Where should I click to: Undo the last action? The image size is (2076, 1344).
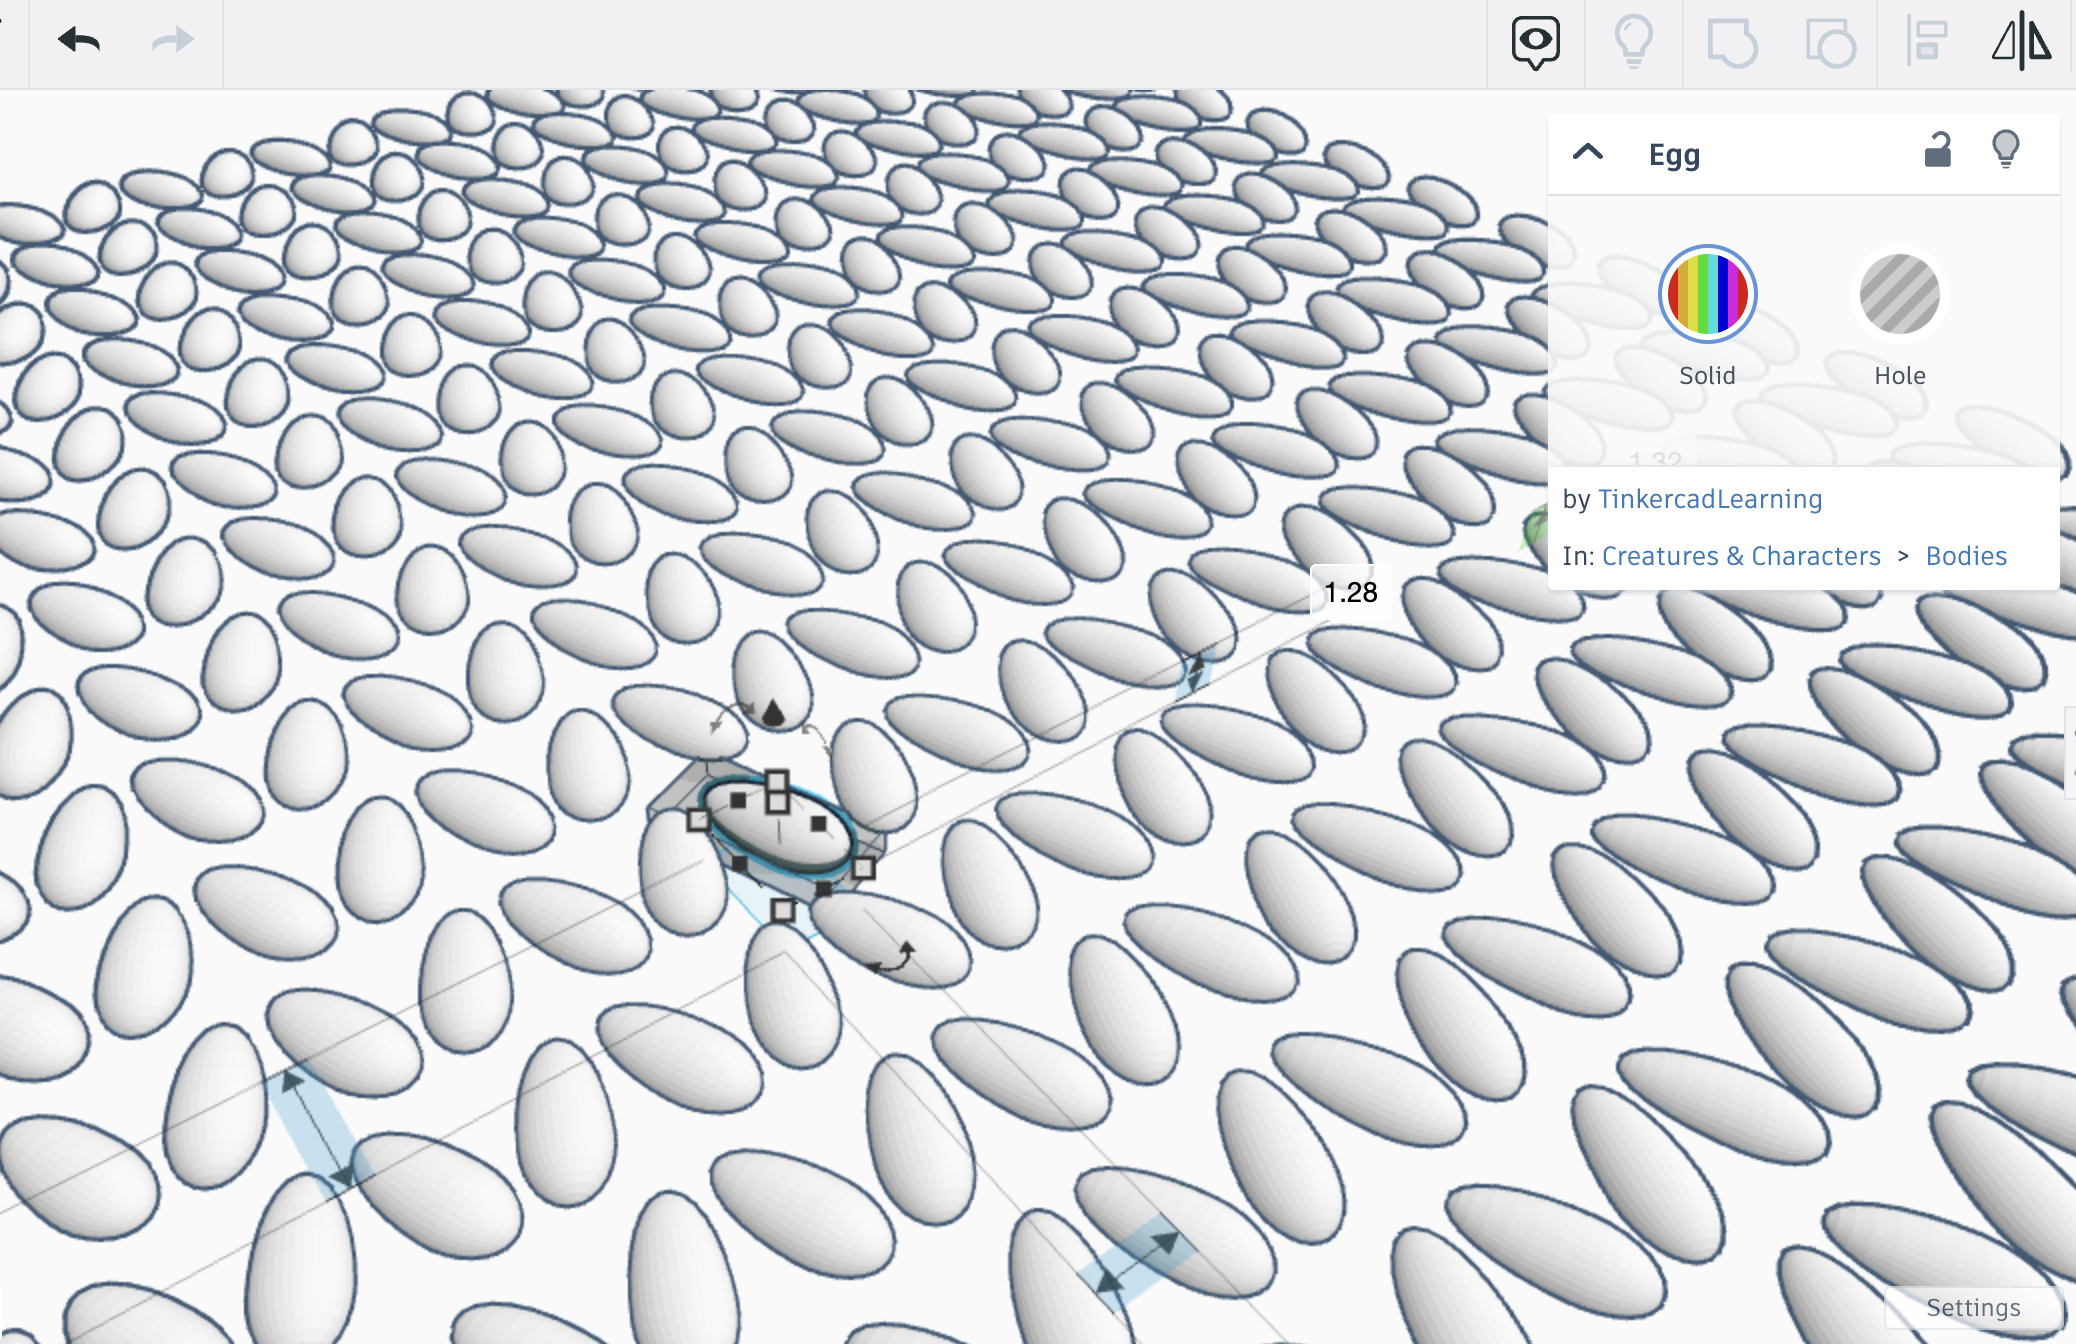[x=79, y=41]
